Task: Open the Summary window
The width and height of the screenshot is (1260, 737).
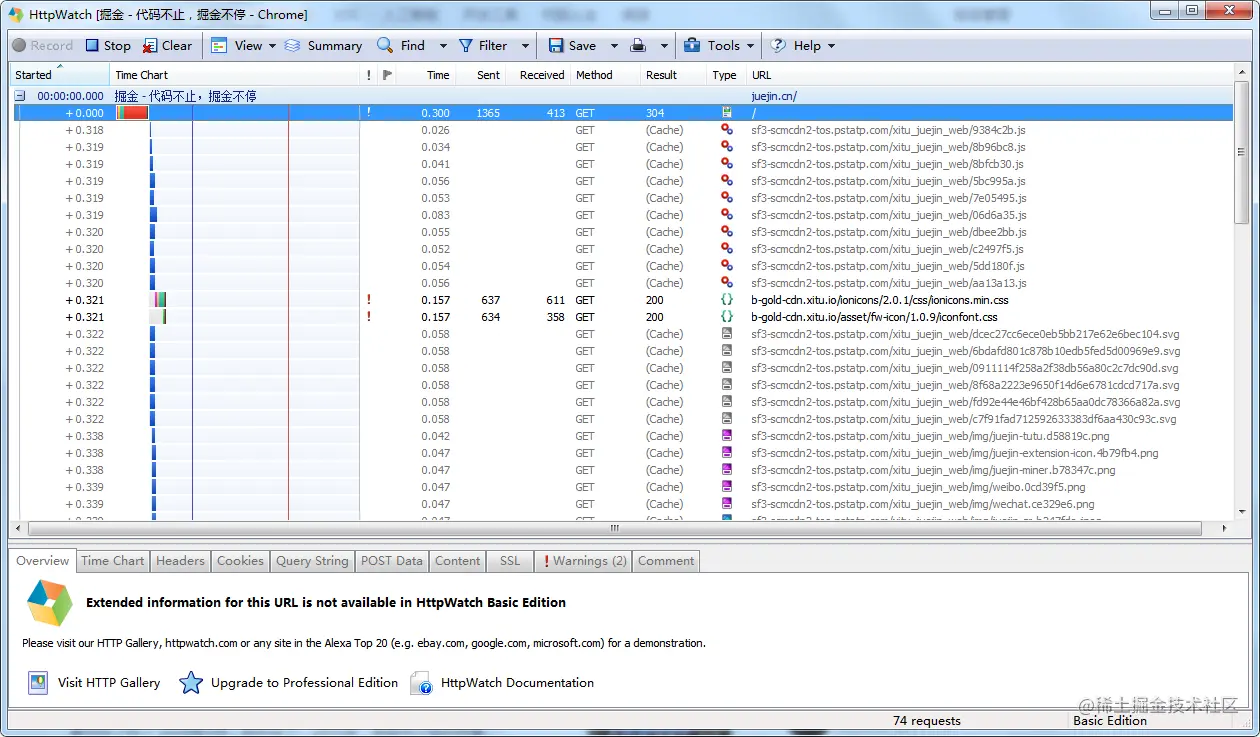Action: [323, 45]
